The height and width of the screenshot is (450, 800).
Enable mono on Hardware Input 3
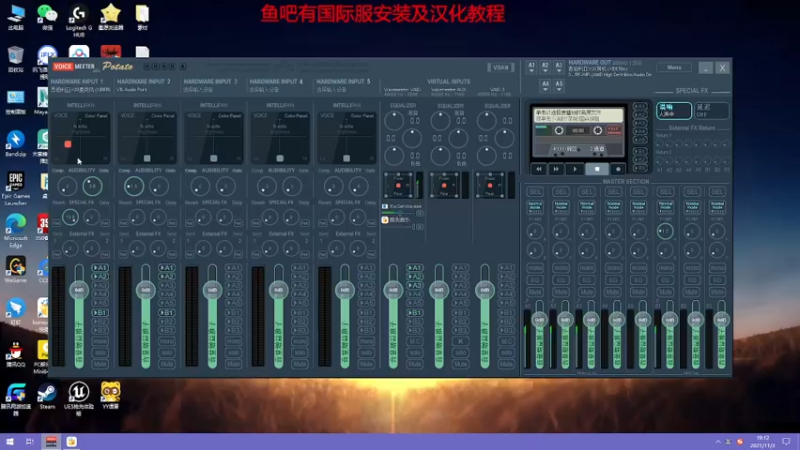click(233, 341)
